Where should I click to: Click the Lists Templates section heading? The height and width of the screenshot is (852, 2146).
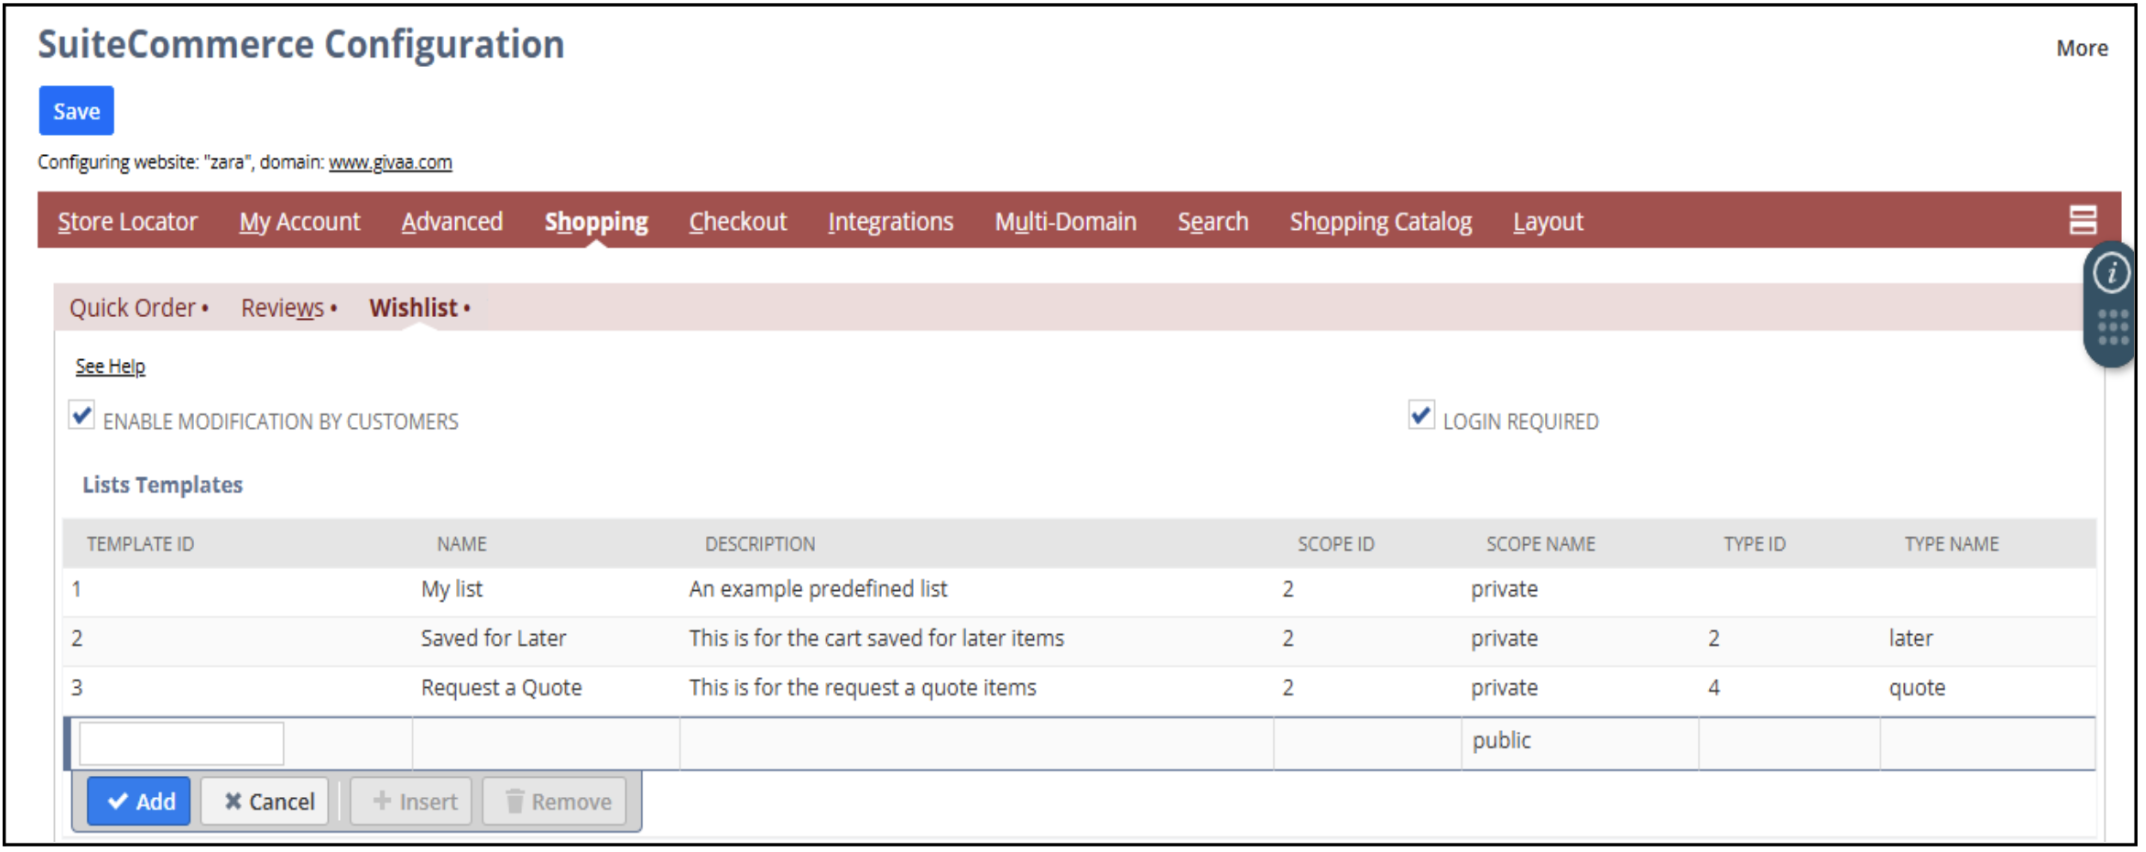point(162,485)
